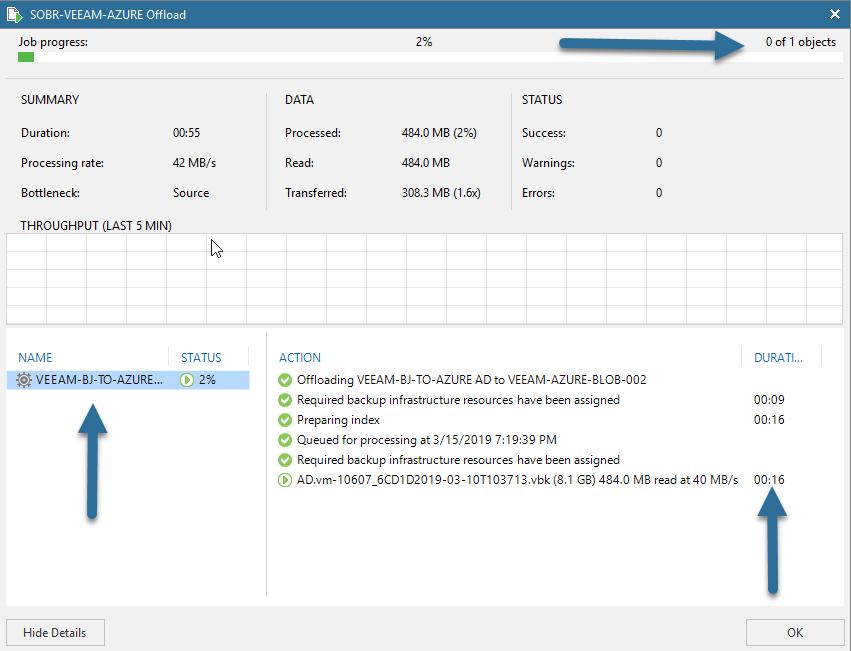Click the green play icon next to 2% status
The height and width of the screenshot is (651, 851).
(187, 380)
